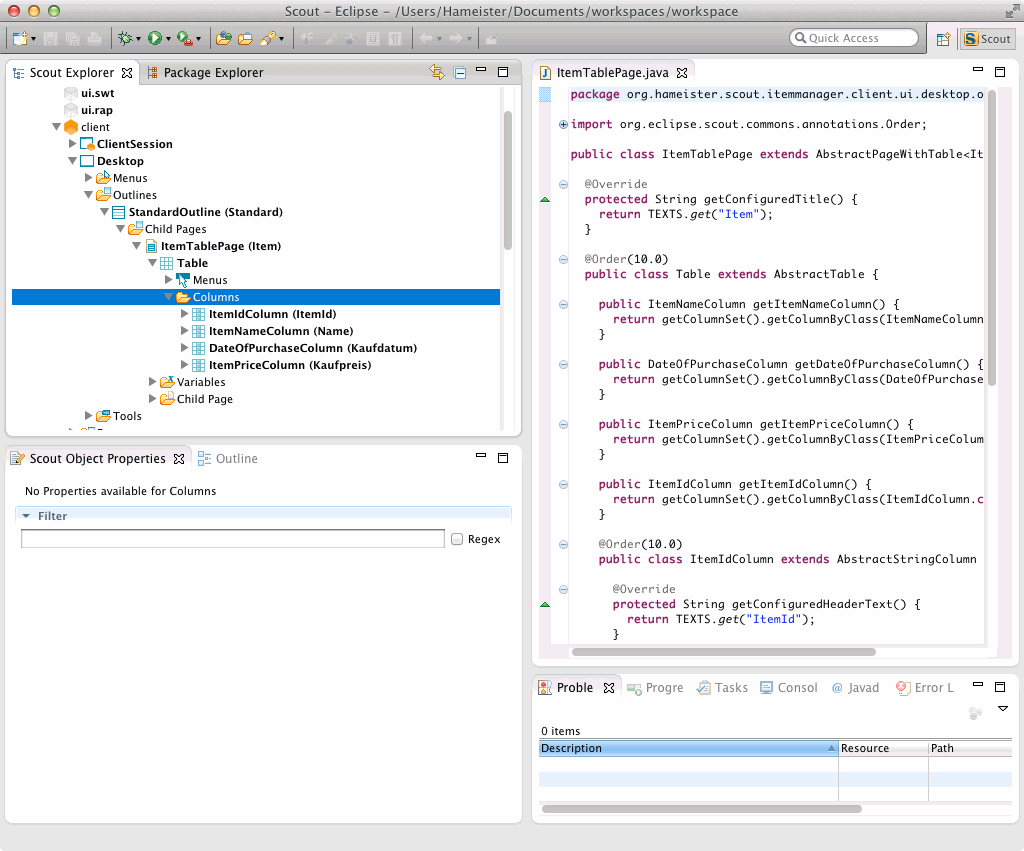
Task: Collapse the Columns folder node
Action: click(x=169, y=297)
